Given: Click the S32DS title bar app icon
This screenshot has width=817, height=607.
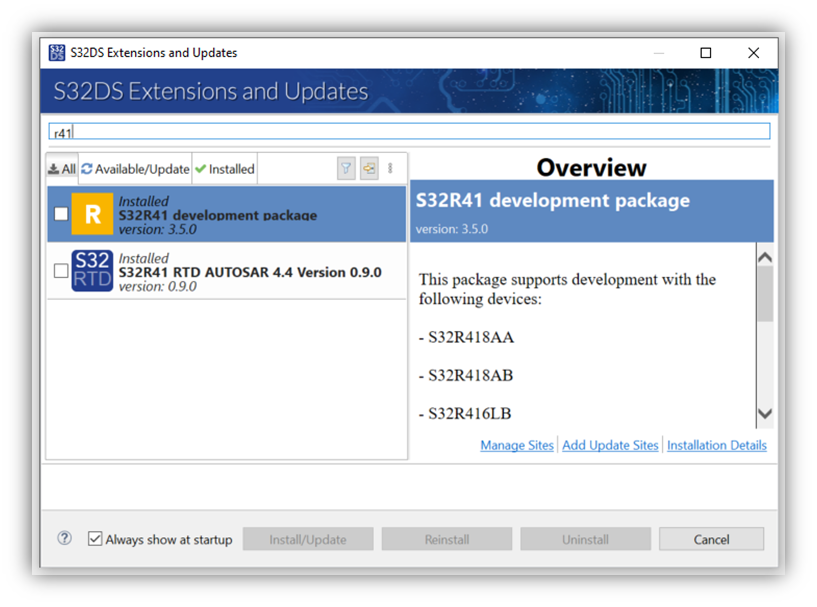Looking at the screenshot, I should click(56, 53).
